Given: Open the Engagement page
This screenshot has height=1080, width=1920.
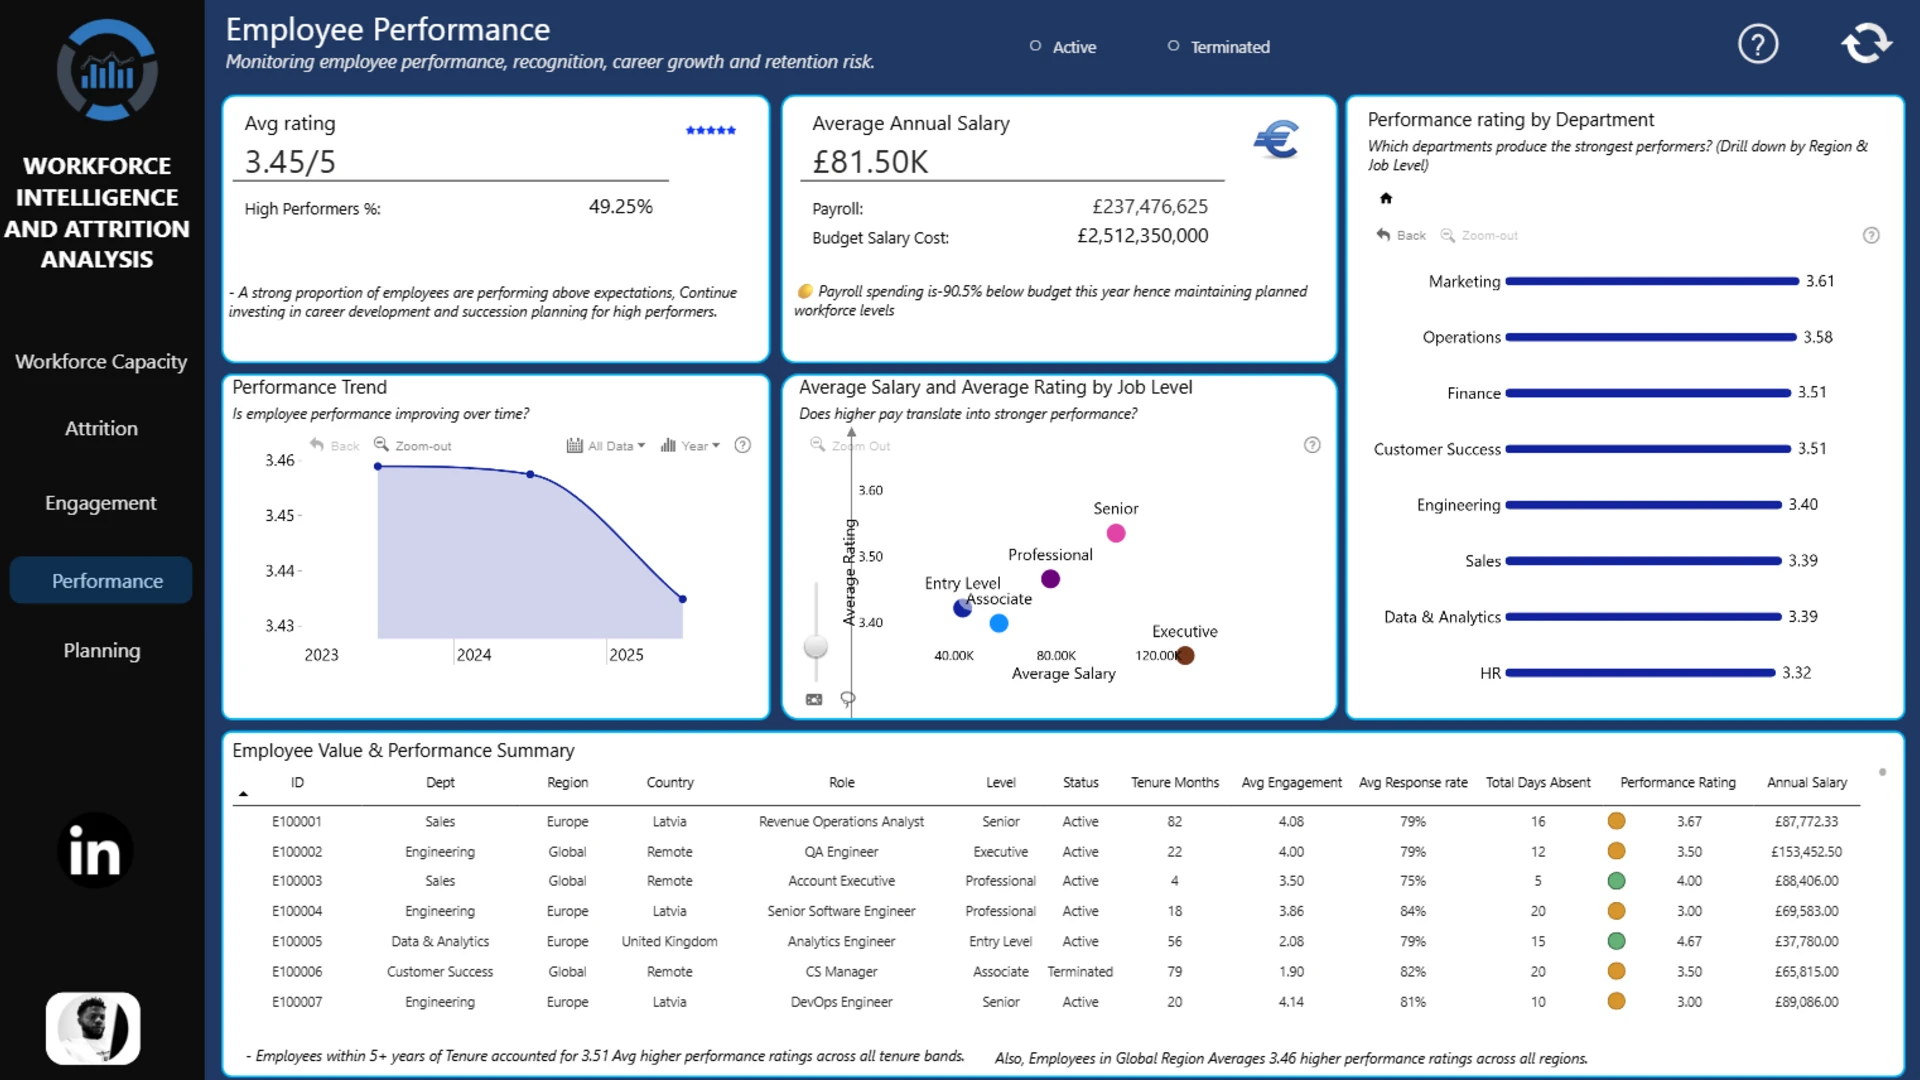Looking at the screenshot, I should [x=101, y=503].
